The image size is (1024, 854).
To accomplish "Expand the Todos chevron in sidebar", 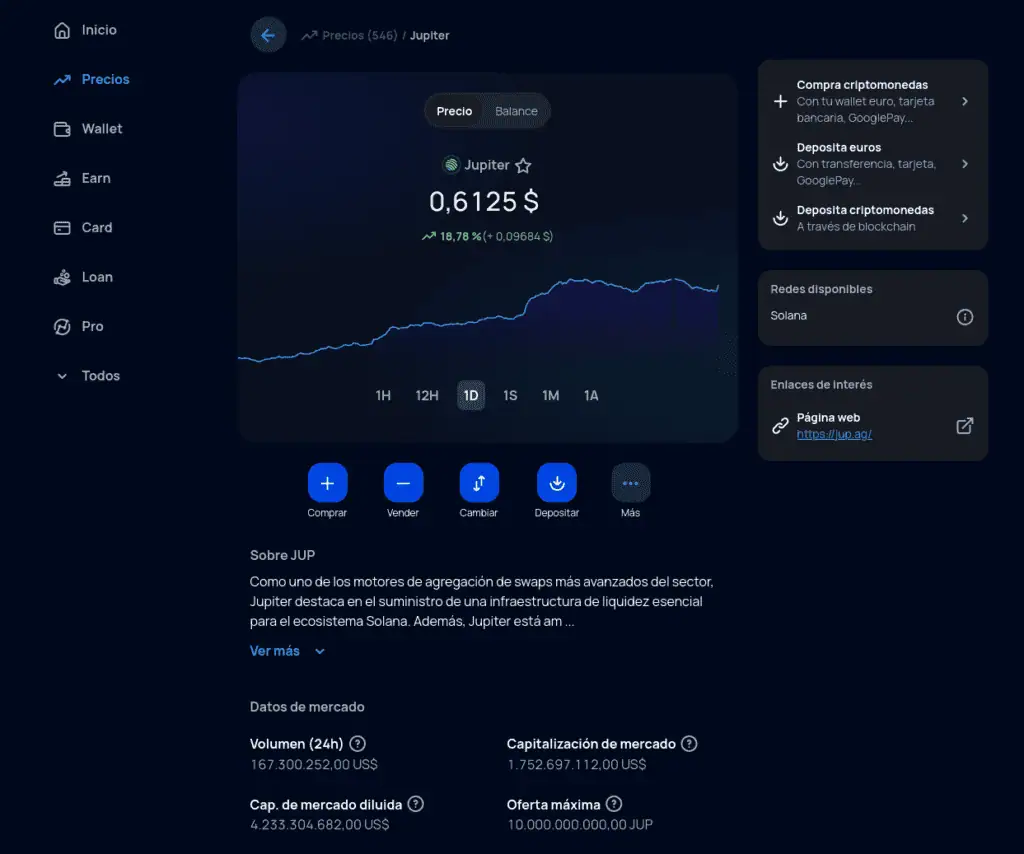I will 62,376.
